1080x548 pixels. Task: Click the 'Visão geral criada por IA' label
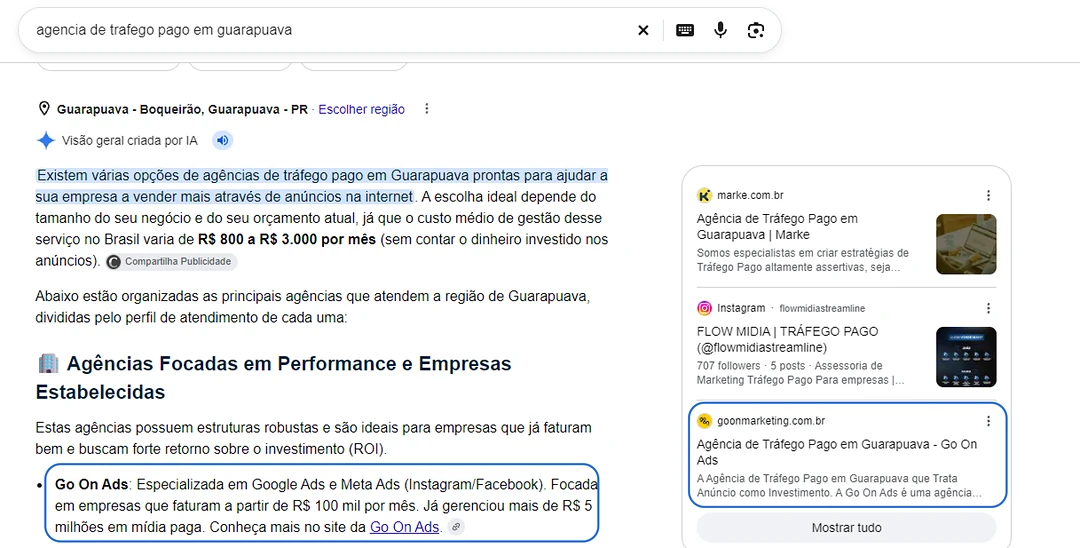(129, 140)
